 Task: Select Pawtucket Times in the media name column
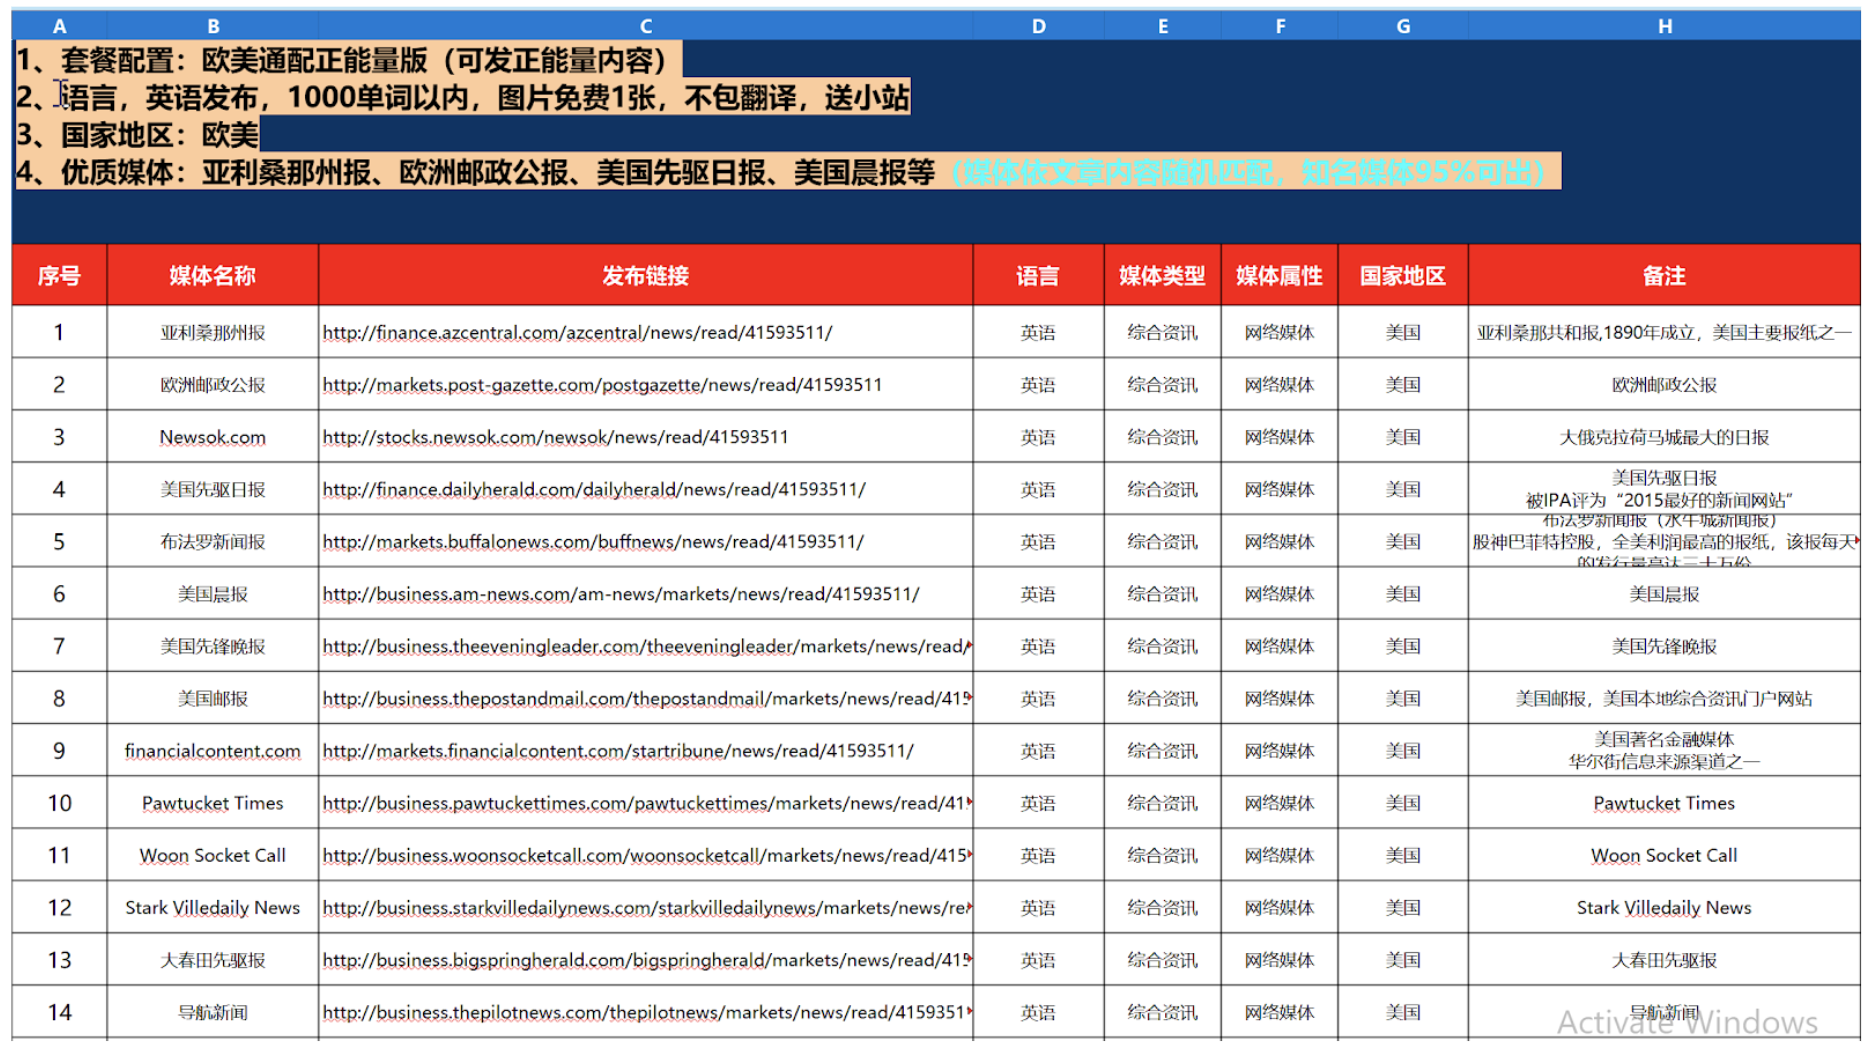(x=213, y=803)
